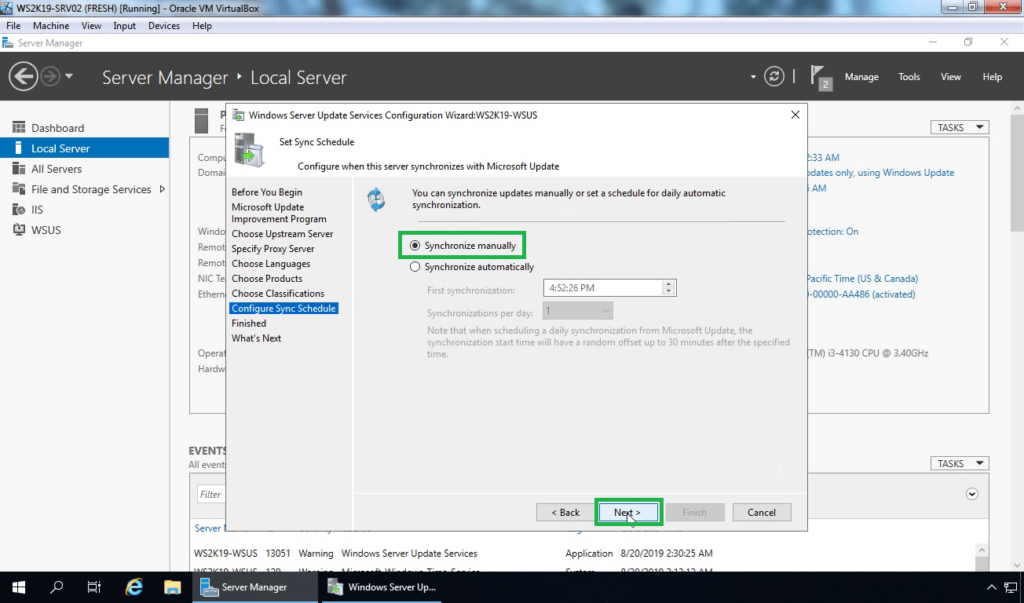Open VirtualBox Machine menu
Screen dimensions: 1024x603
(51, 25)
